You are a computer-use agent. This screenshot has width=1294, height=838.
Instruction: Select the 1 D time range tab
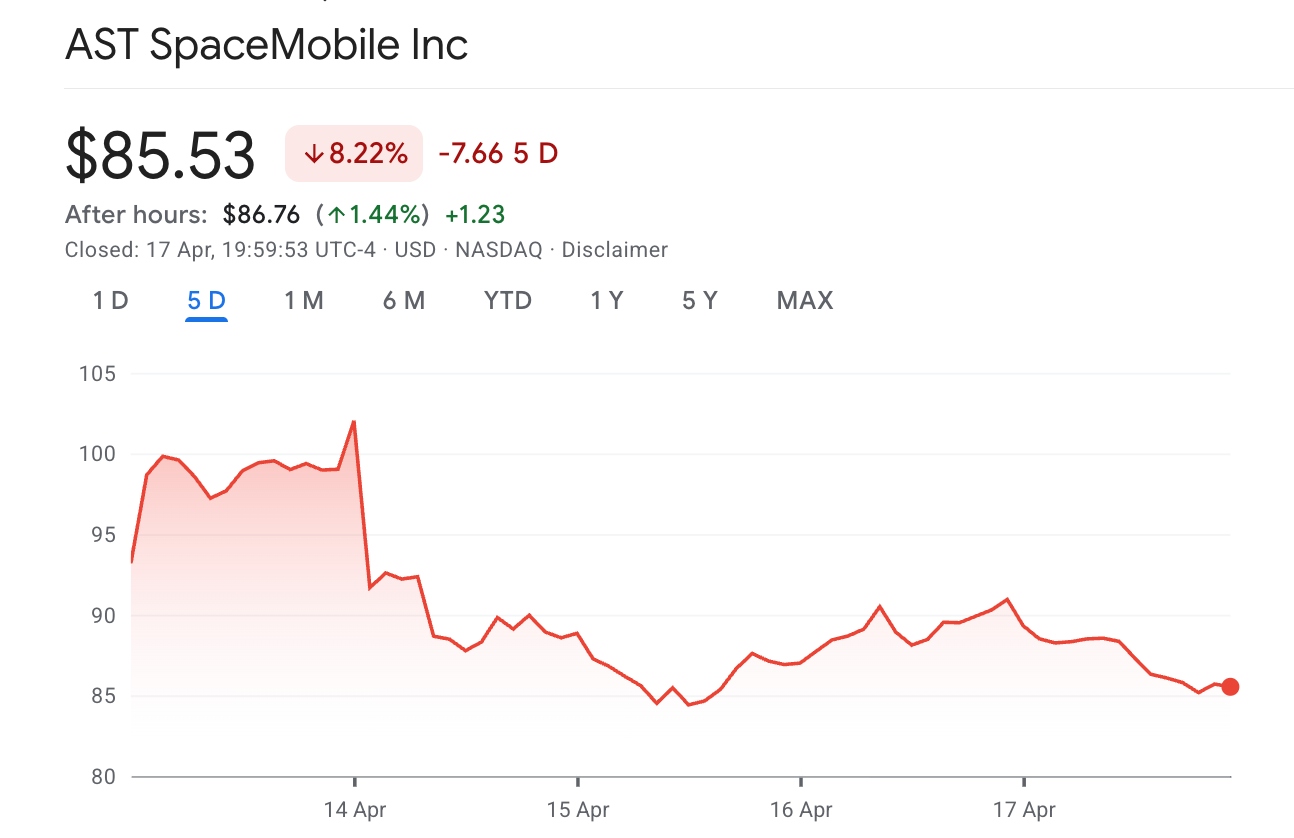point(111,301)
